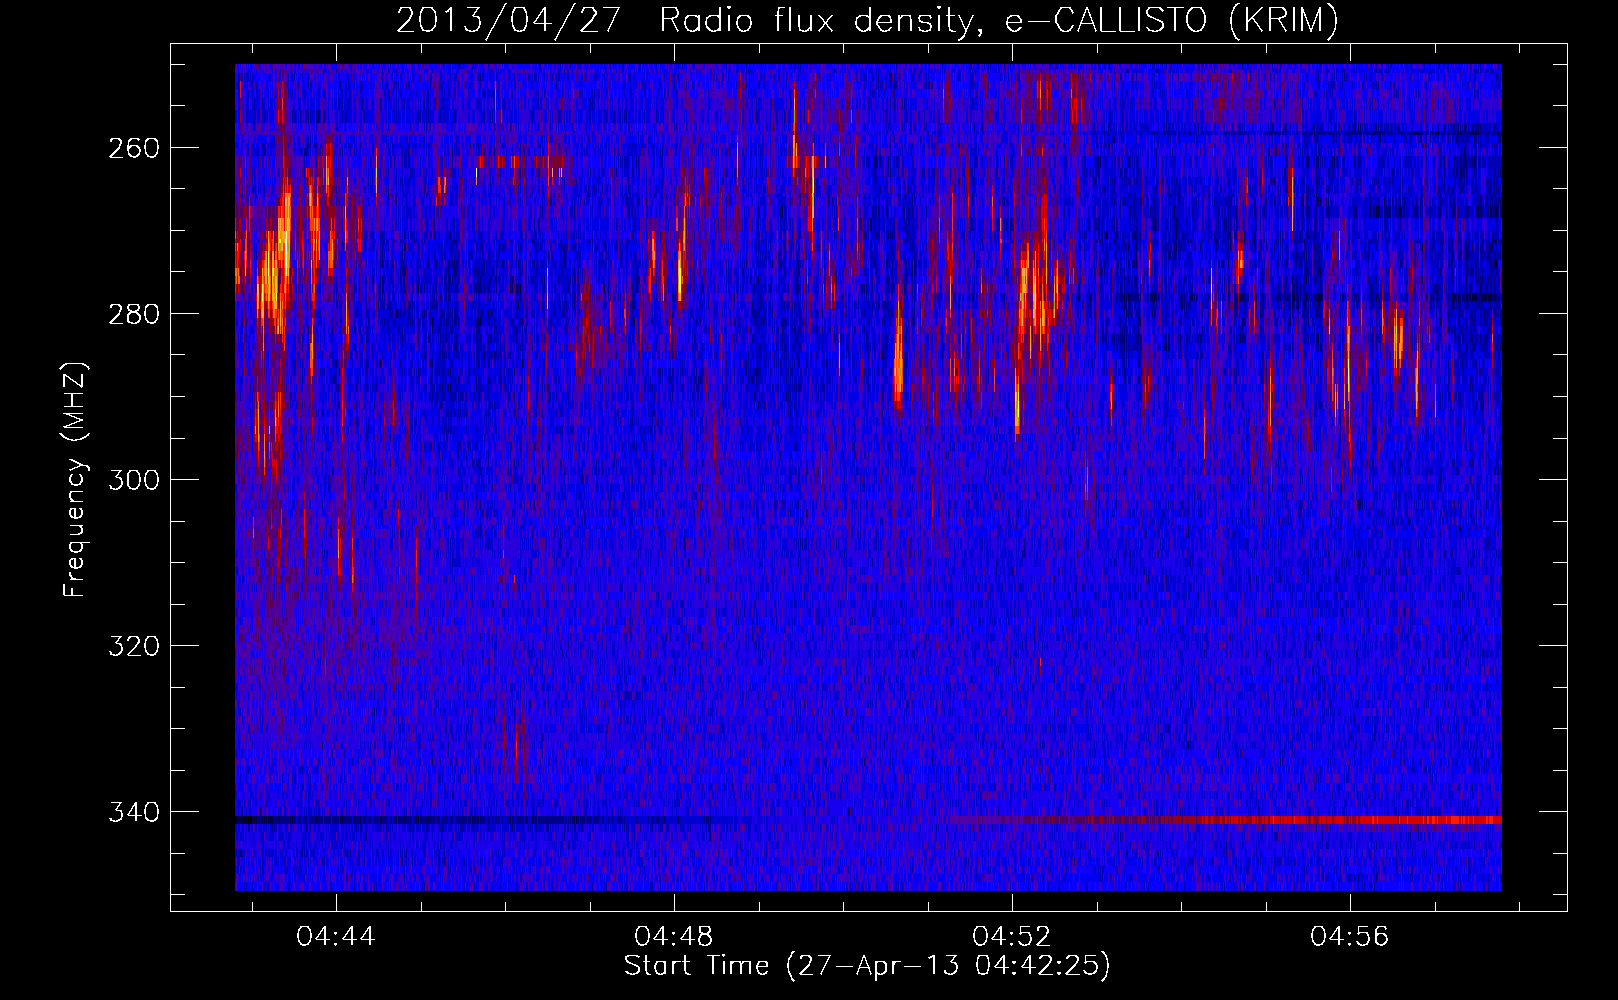Click the 'Frequency (MHZ)' axis label
The image size is (1618, 1000).
[75, 480]
